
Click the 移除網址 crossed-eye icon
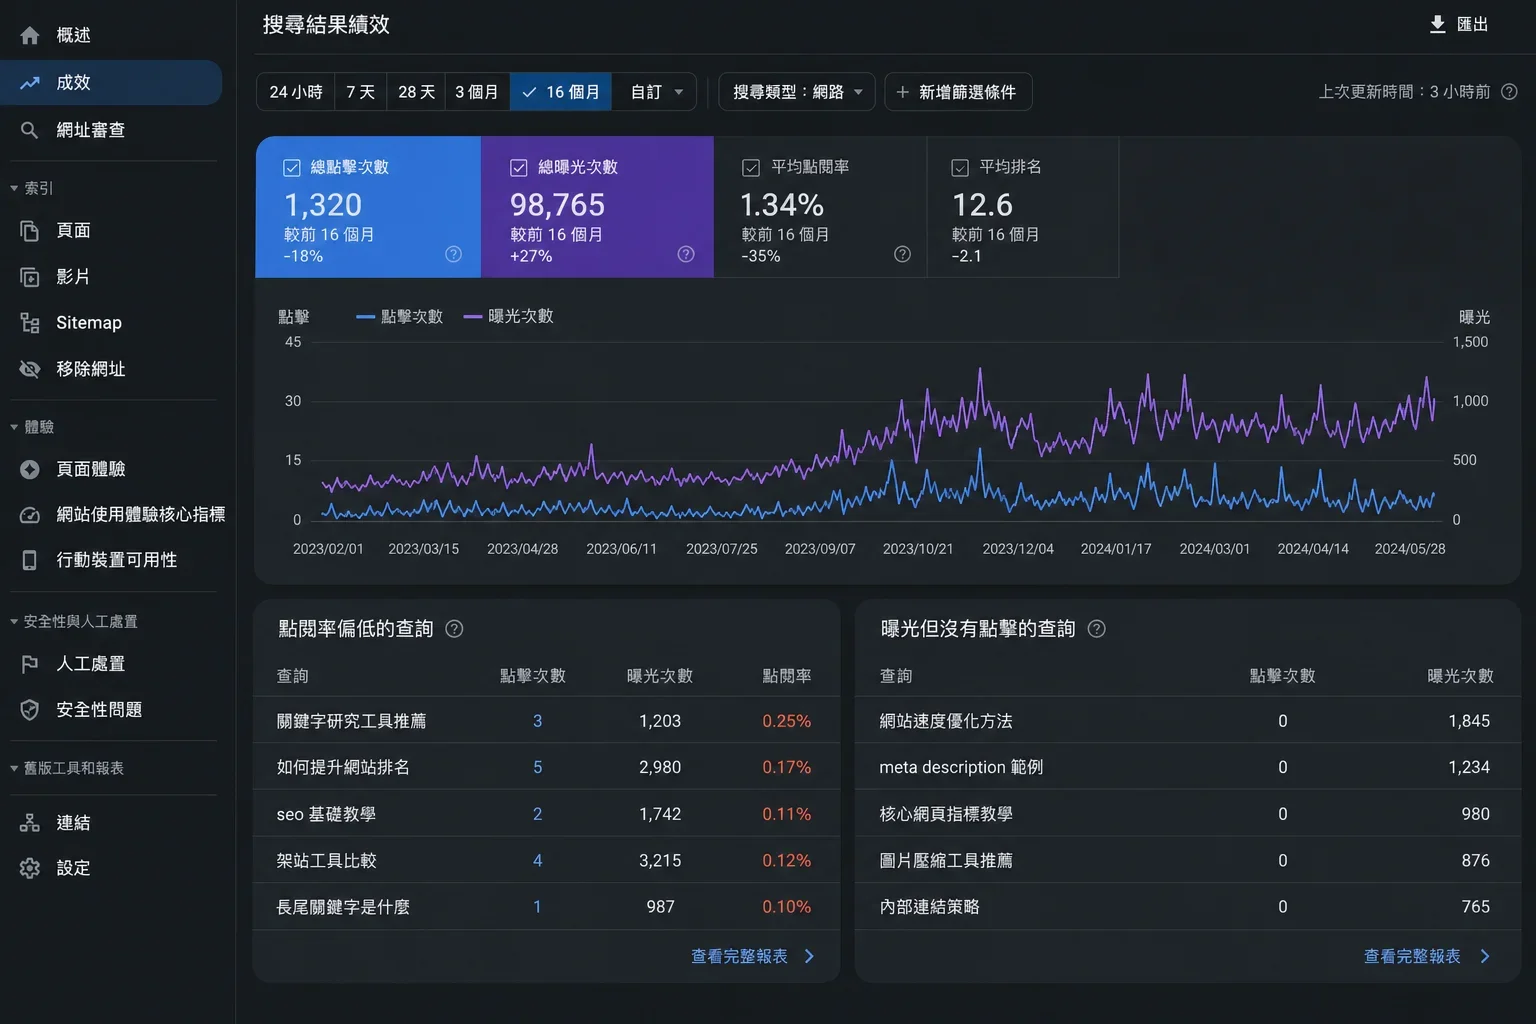click(x=30, y=369)
